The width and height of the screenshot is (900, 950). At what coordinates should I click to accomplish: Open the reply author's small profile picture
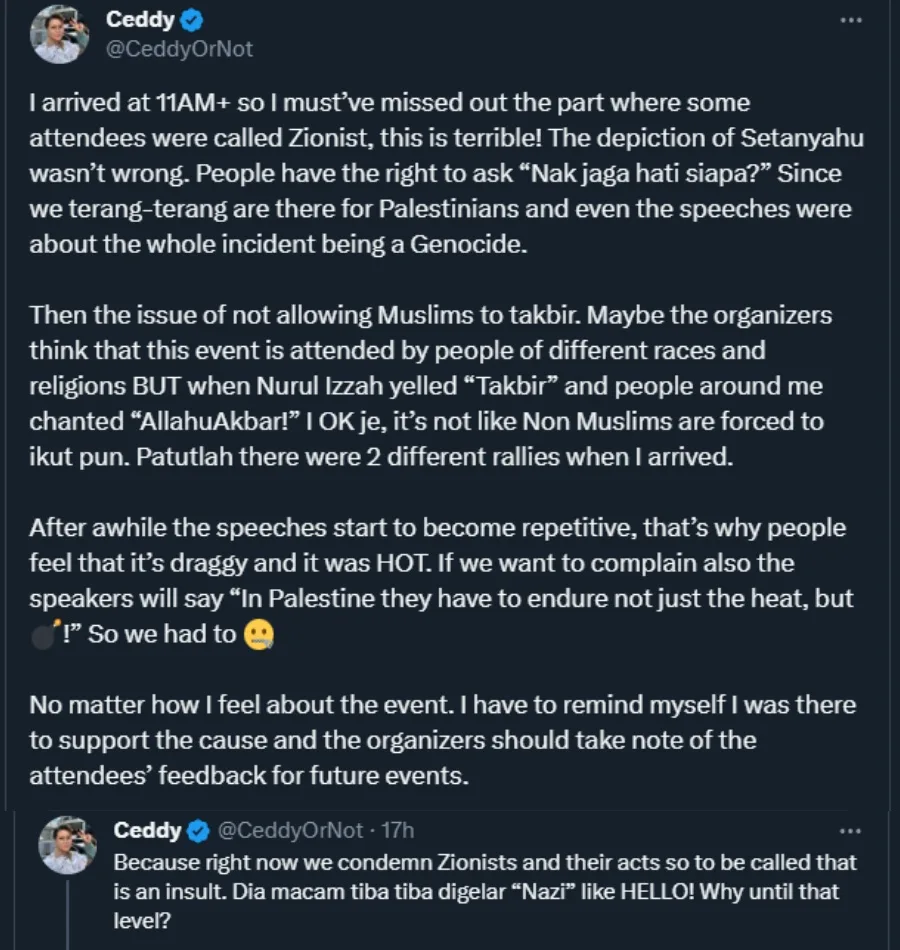(x=67, y=844)
